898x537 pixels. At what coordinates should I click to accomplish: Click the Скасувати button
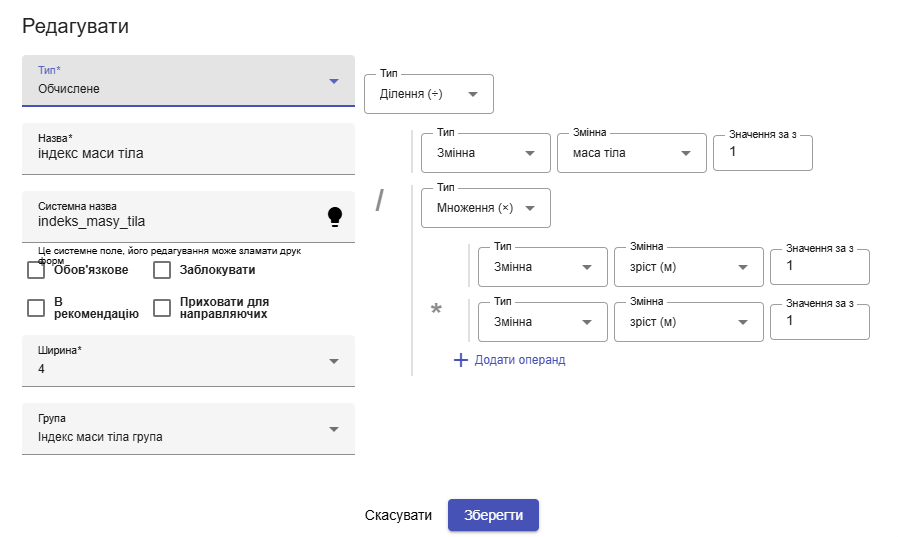coord(398,515)
